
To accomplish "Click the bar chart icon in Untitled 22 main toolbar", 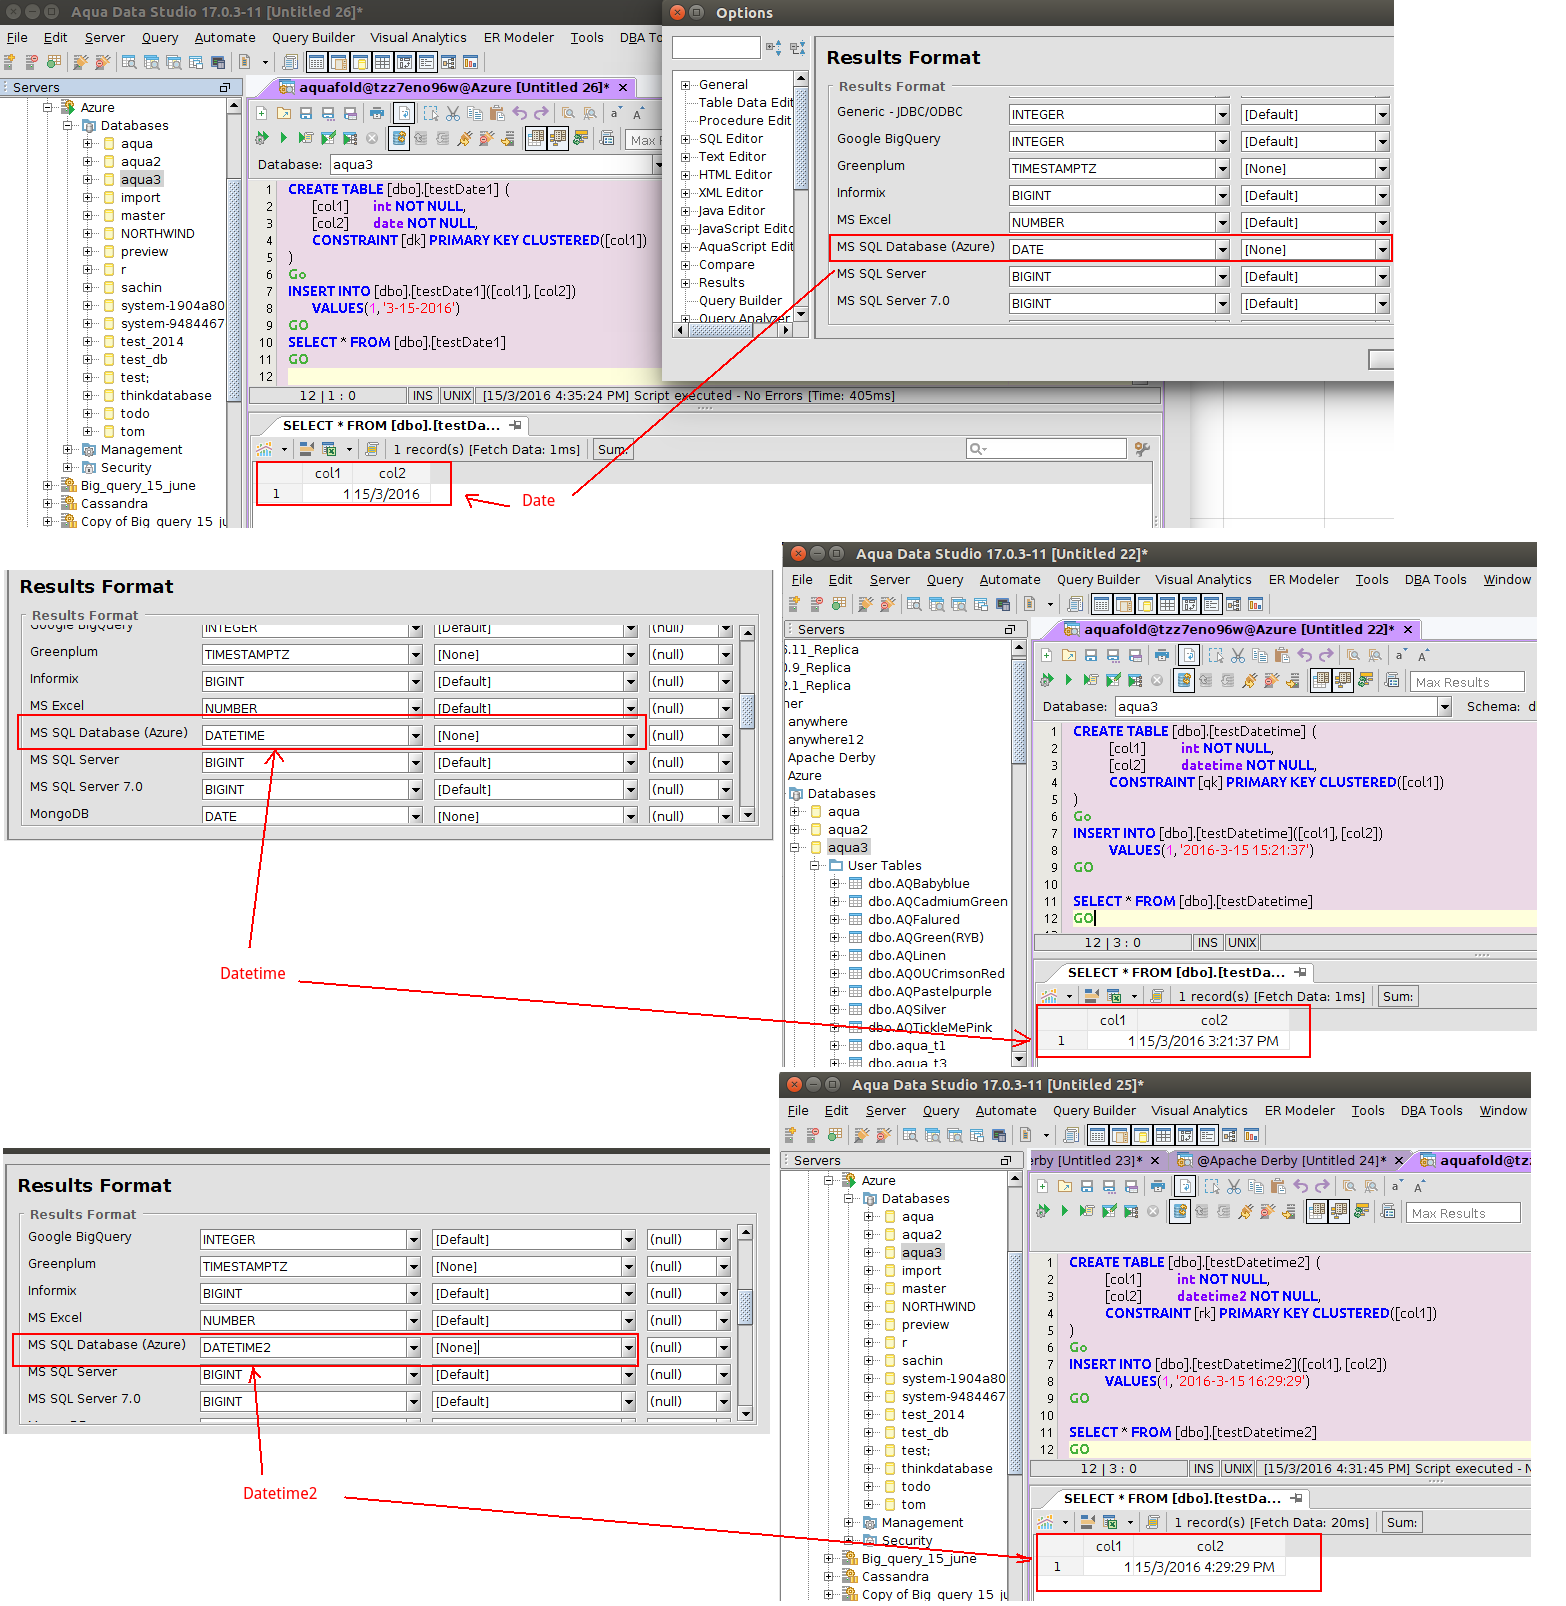I will [1255, 604].
